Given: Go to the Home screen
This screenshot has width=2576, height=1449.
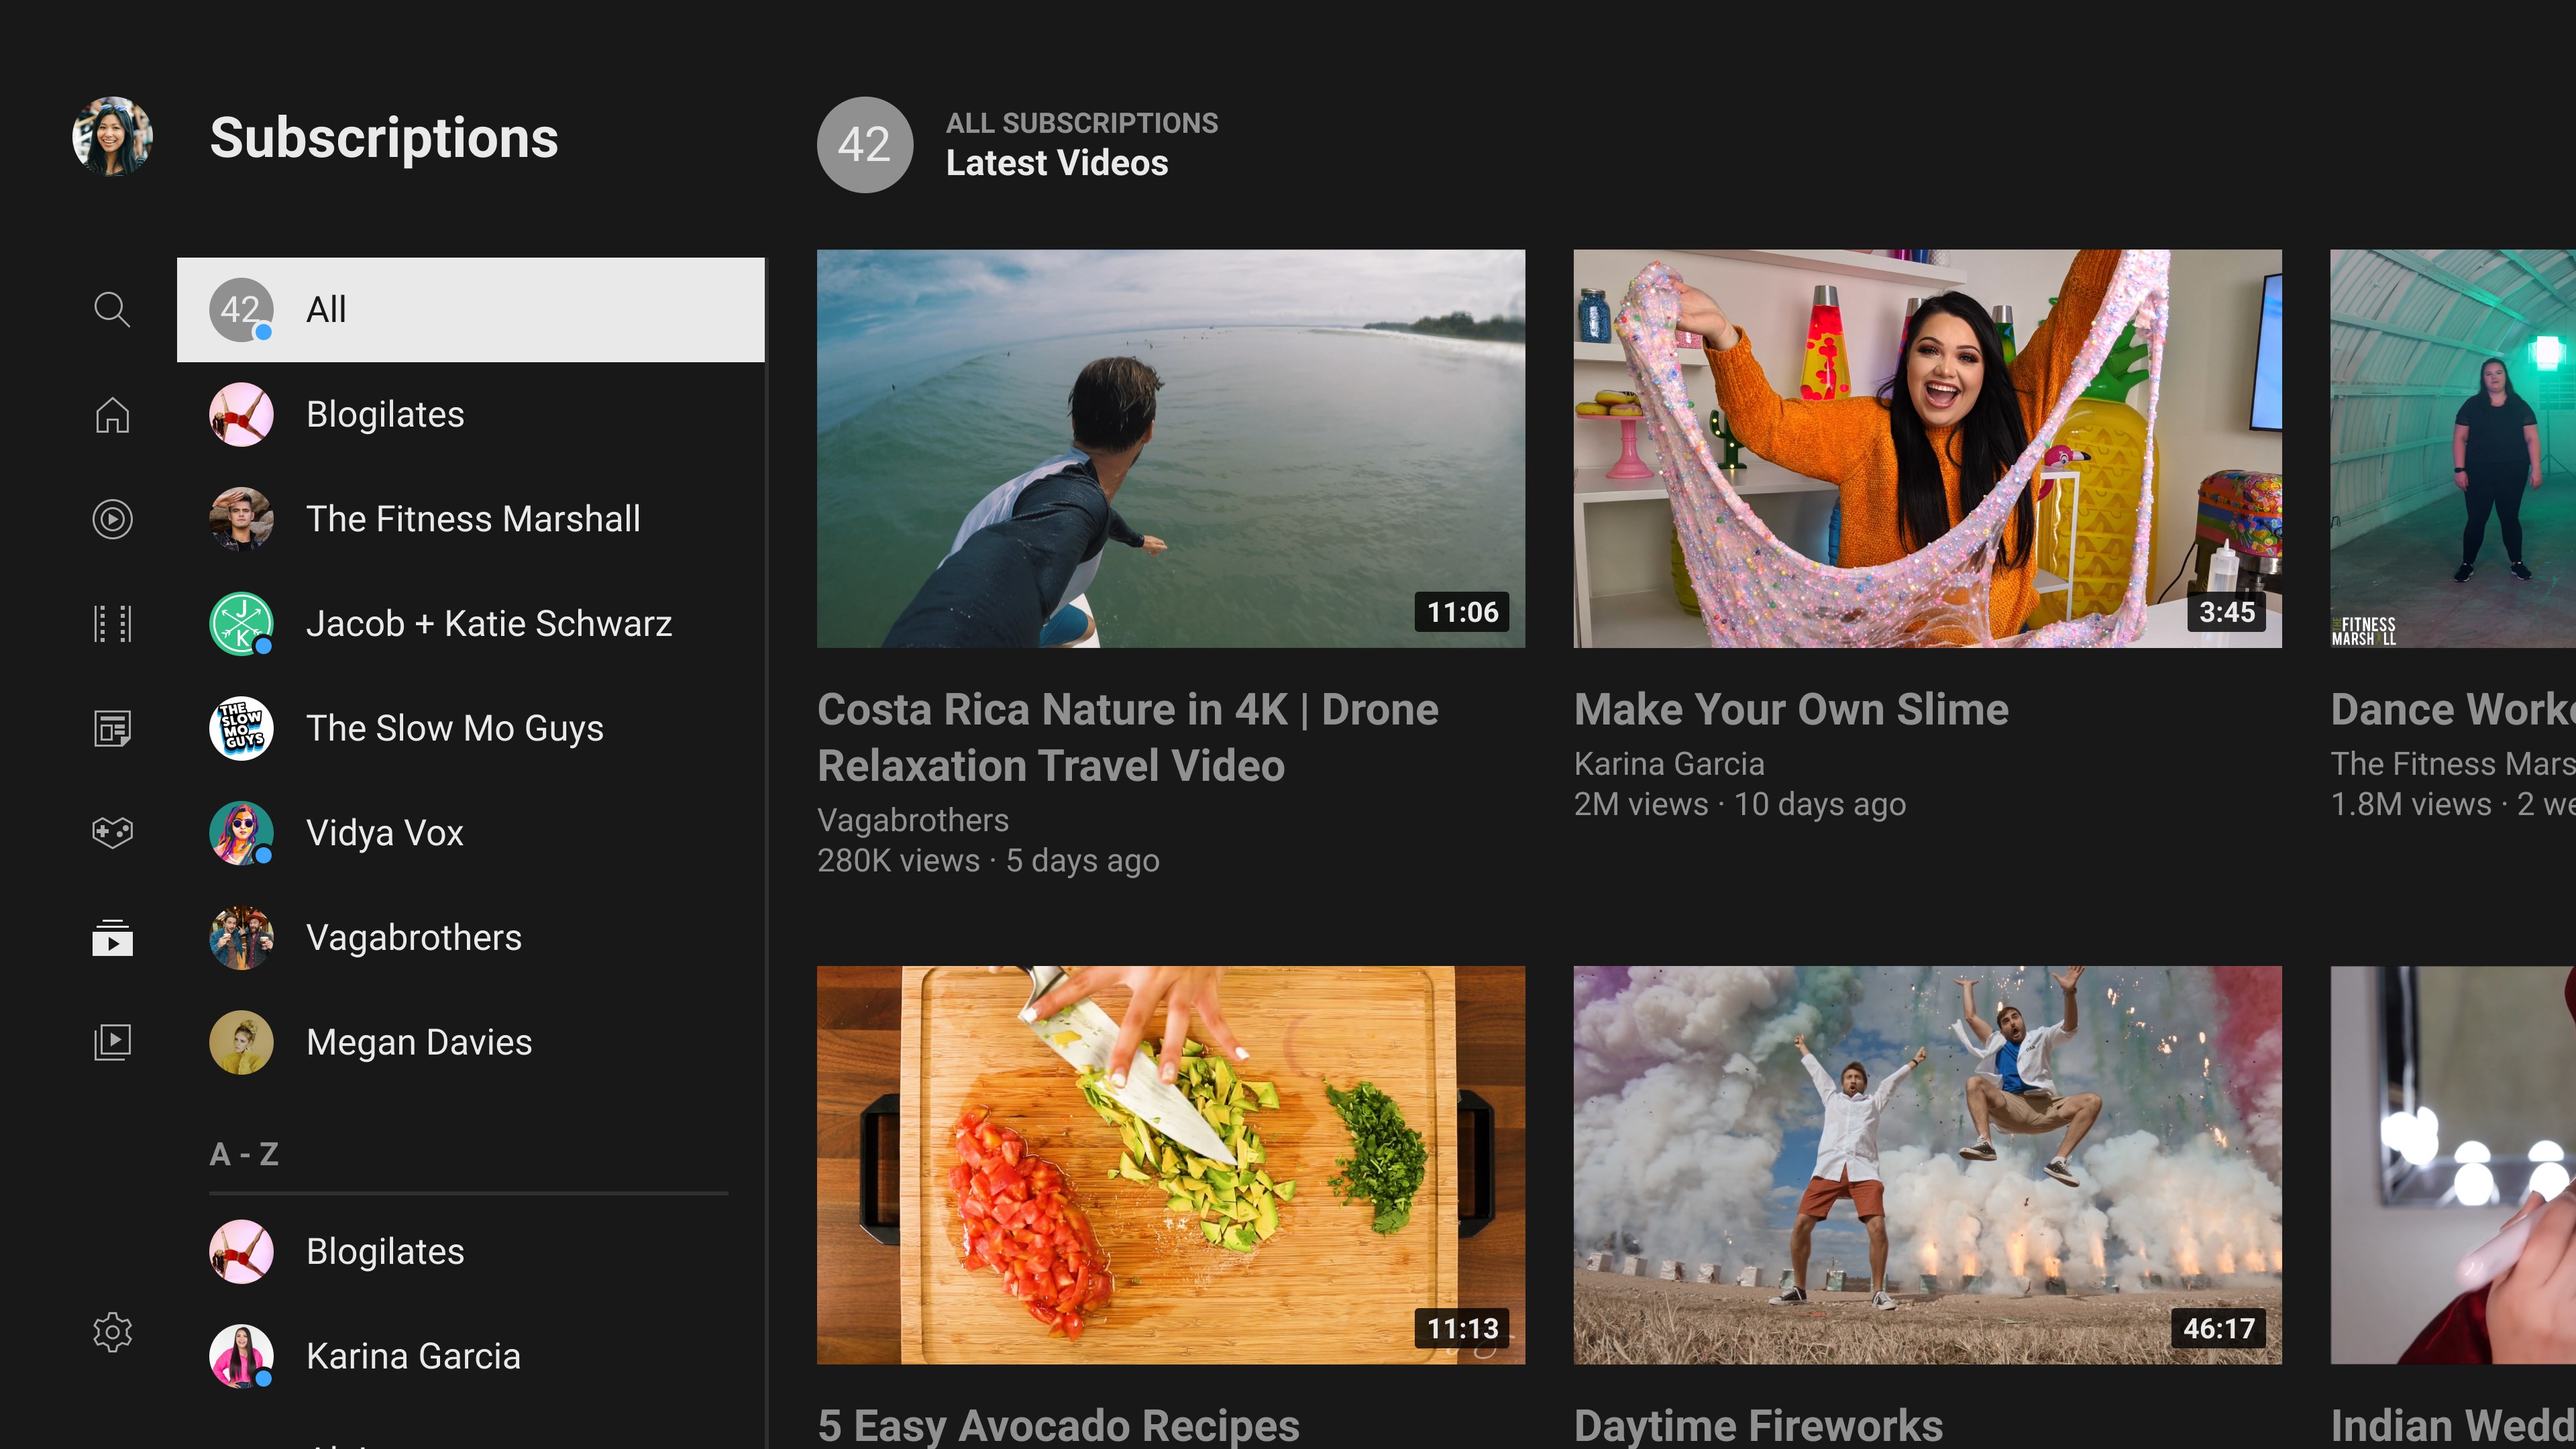Looking at the screenshot, I should tap(112, 415).
